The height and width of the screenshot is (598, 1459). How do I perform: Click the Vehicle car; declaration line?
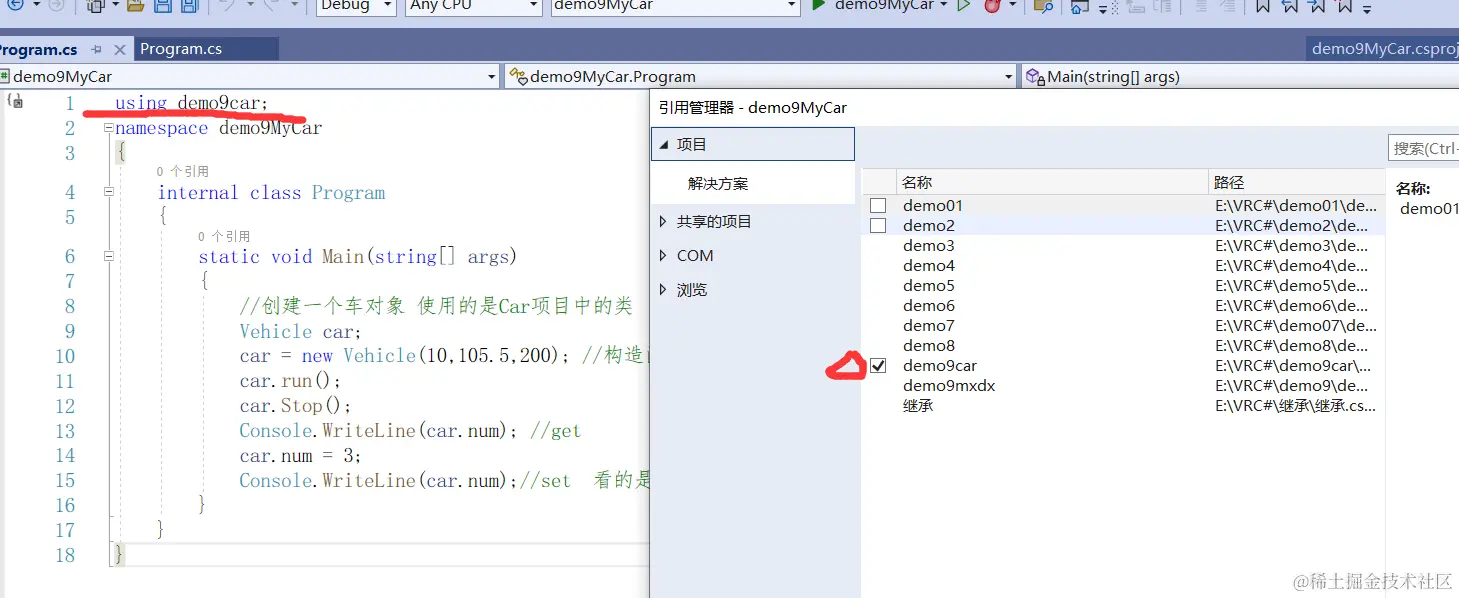(300, 331)
